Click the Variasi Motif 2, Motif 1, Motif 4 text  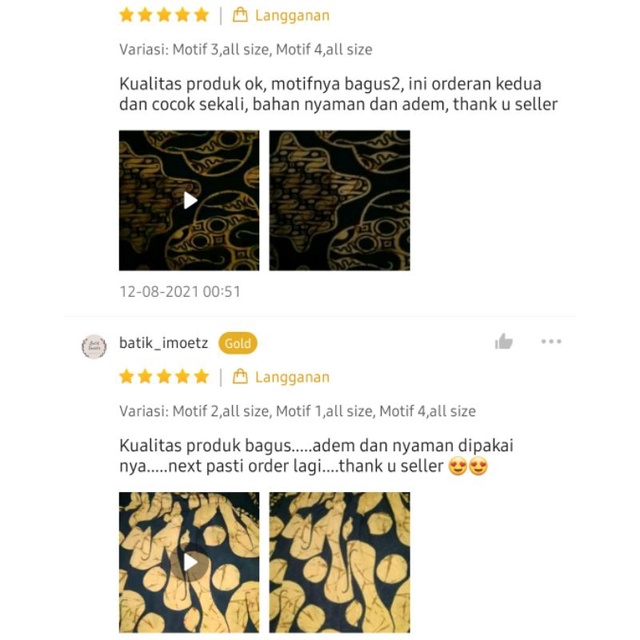(298, 411)
